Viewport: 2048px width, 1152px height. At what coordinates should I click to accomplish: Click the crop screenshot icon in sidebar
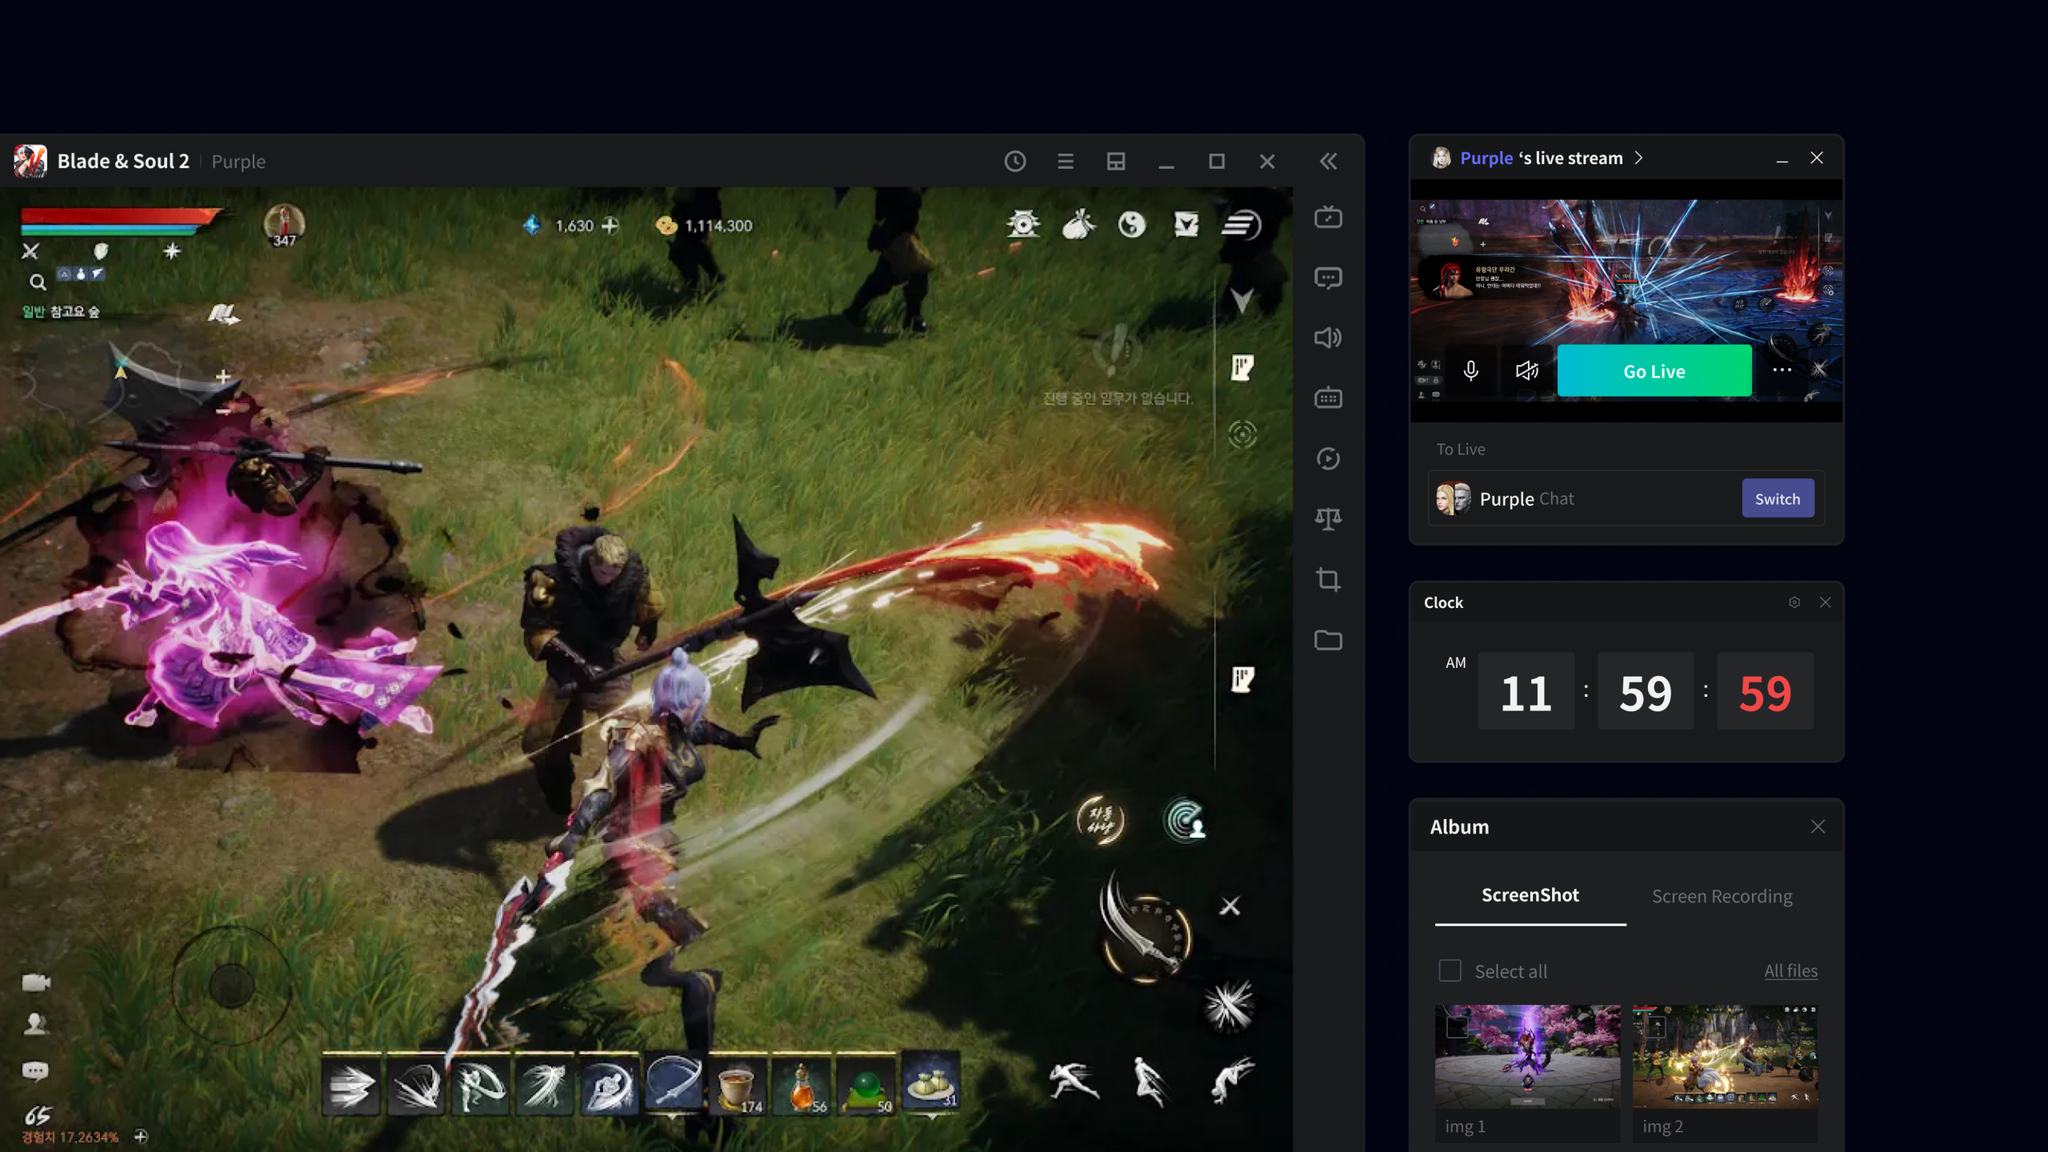coord(1328,580)
